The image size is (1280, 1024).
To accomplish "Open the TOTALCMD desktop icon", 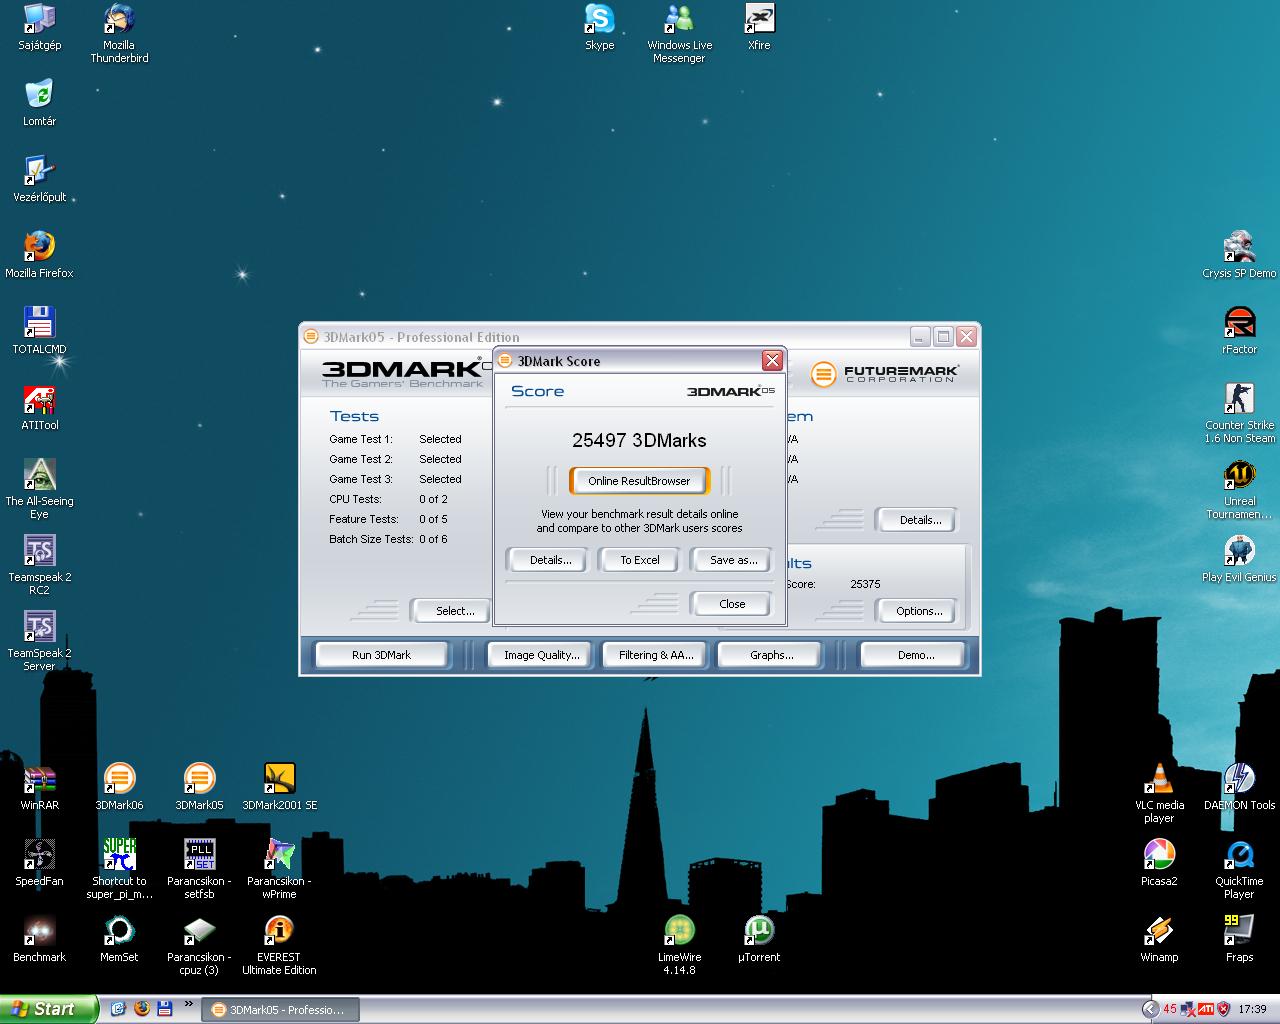I will 39,332.
